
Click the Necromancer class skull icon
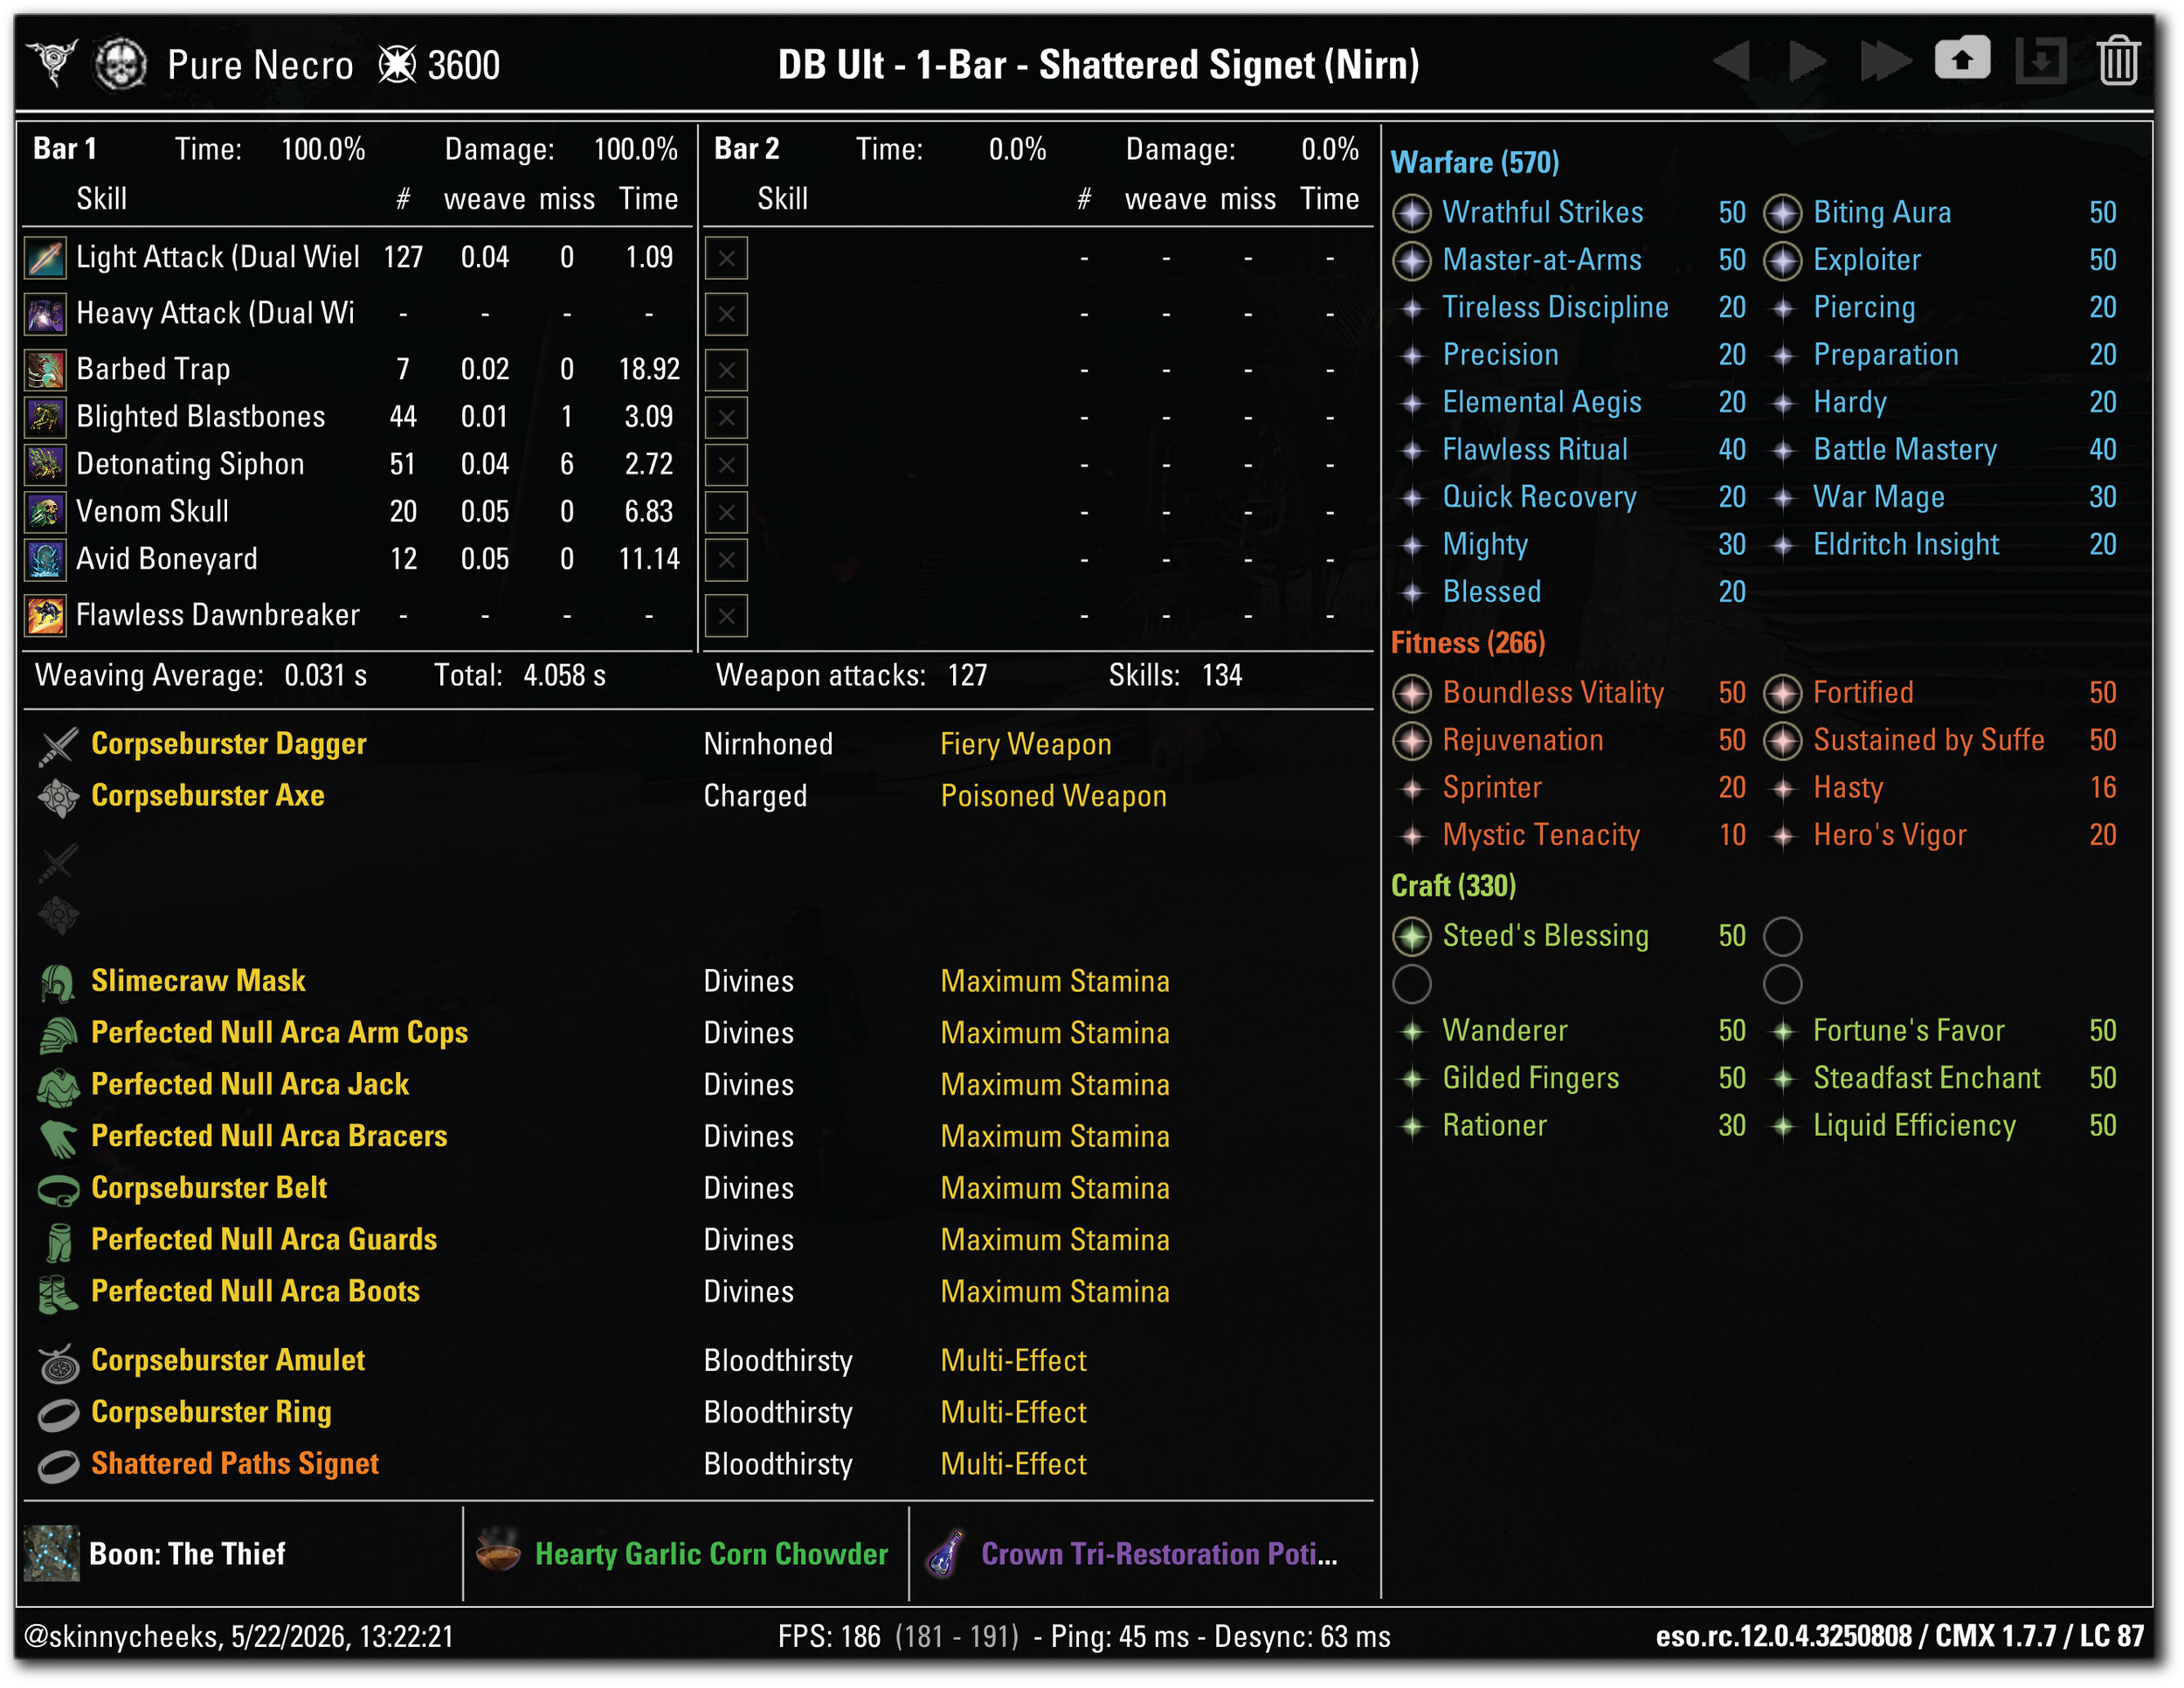tap(120, 64)
